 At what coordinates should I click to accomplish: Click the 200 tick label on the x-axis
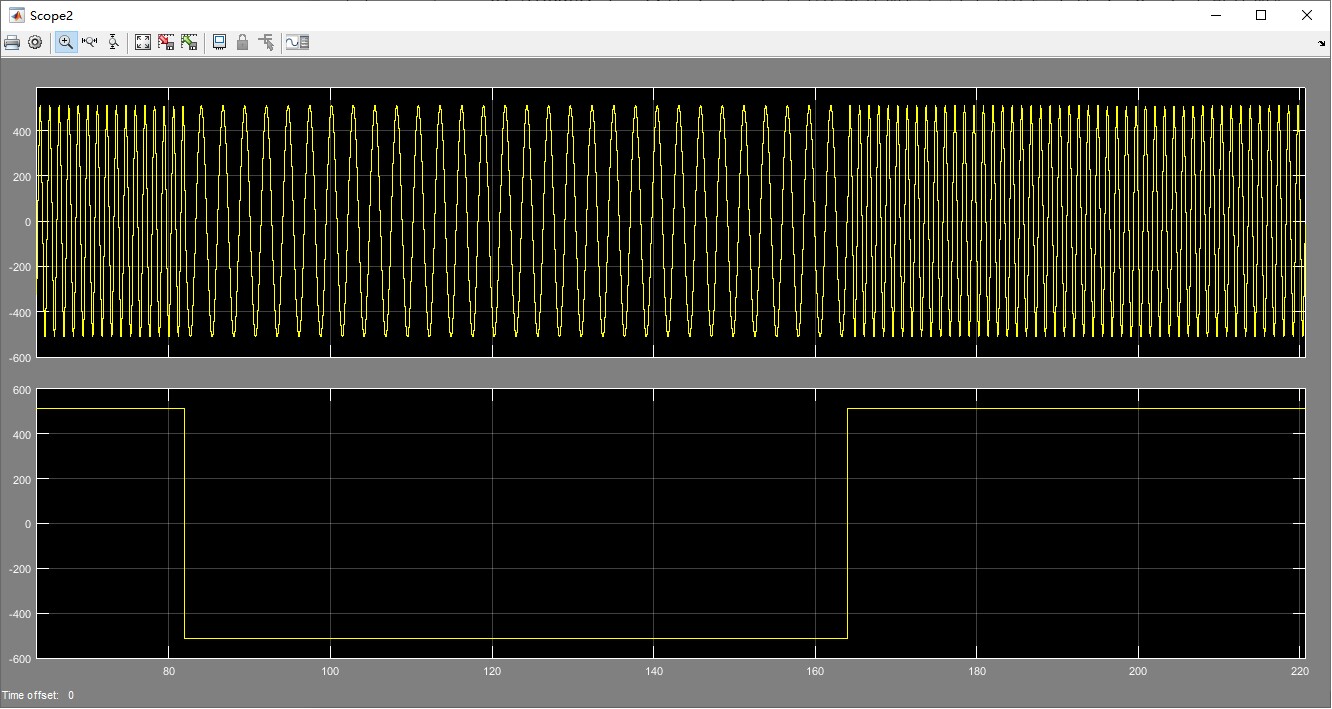(x=1138, y=671)
